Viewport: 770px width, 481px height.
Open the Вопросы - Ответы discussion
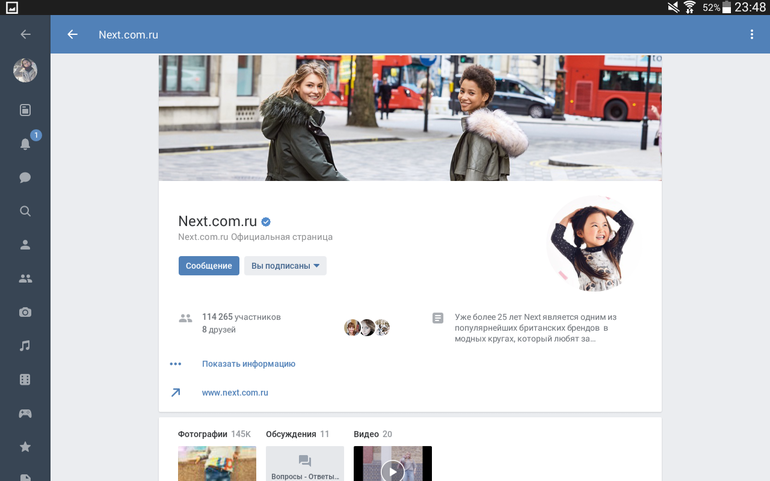point(304,463)
